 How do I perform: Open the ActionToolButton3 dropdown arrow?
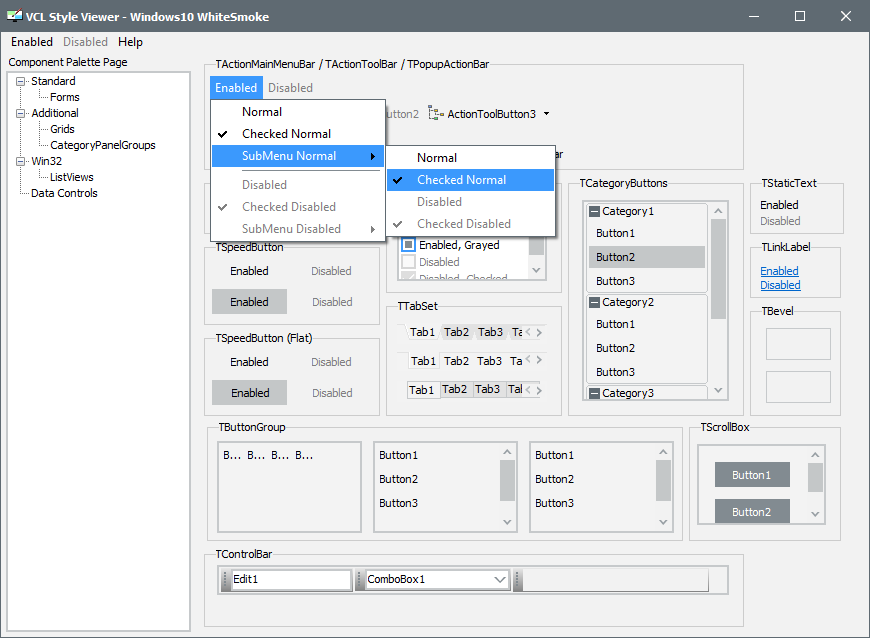coord(547,114)
